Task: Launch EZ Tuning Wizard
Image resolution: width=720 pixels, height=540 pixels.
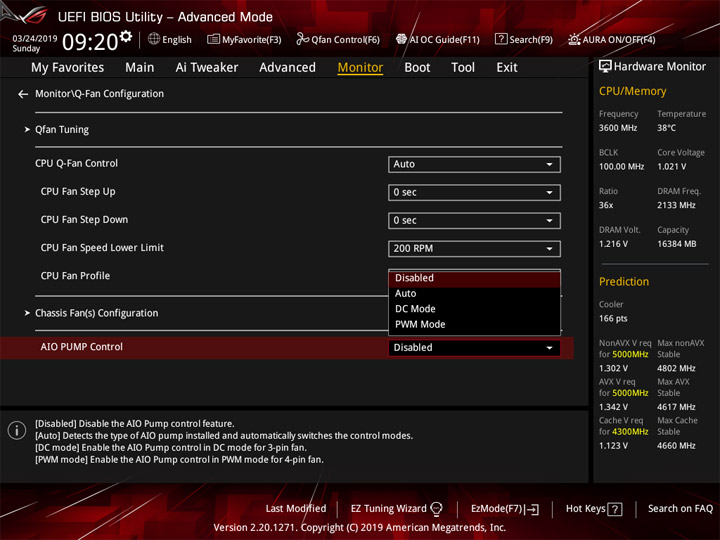Action: 396,509
